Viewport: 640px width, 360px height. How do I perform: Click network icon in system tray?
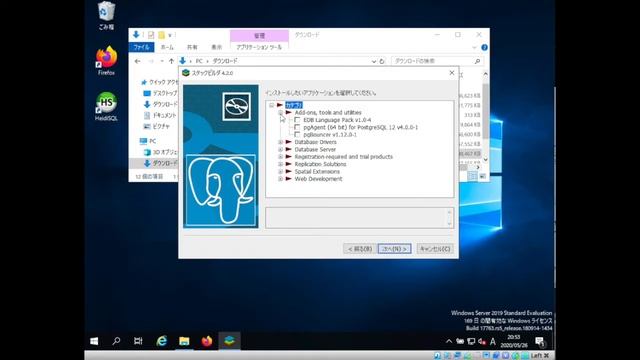471,341
